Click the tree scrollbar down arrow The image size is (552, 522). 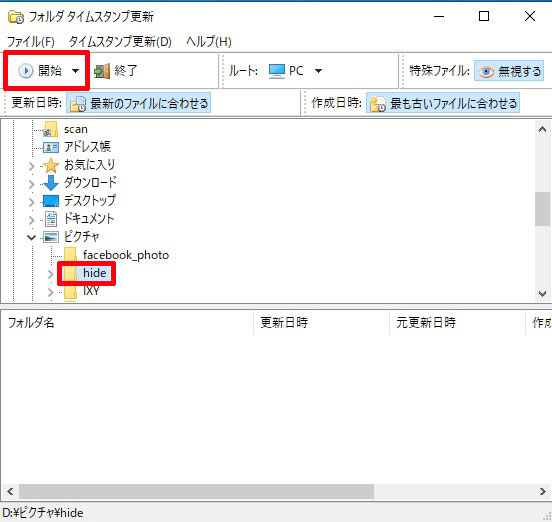pyautogui.click(x=542, y=293)
